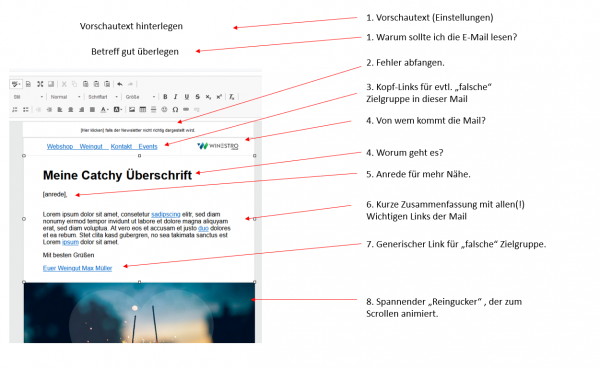This screenshot has height=368, width=600.
Task: Click the increase indent icon
Action: point(49,109)
